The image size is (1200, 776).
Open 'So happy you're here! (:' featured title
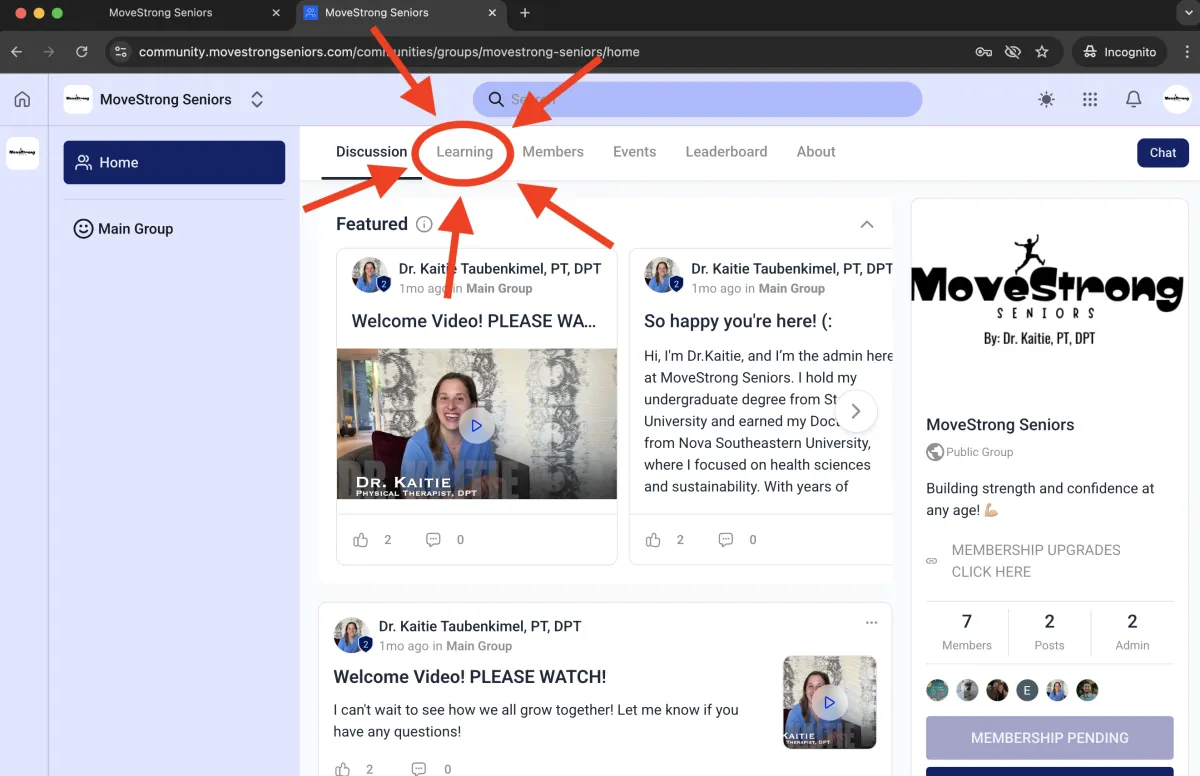click(738, 321)
